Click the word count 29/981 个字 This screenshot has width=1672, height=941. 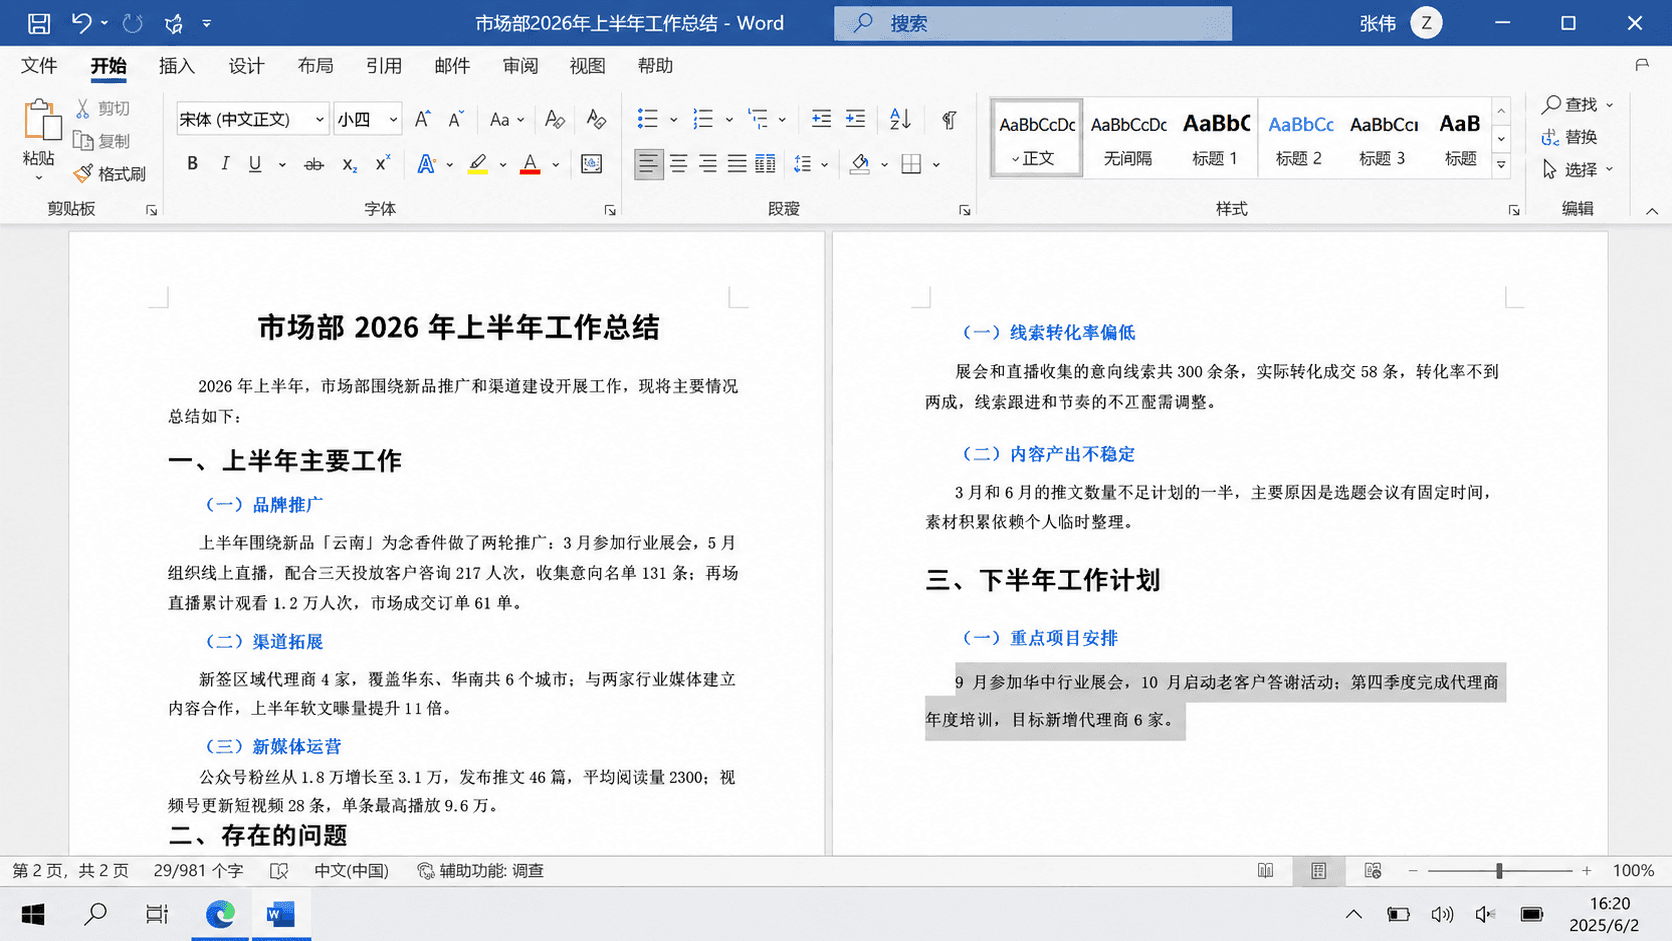tap(198, 871)
